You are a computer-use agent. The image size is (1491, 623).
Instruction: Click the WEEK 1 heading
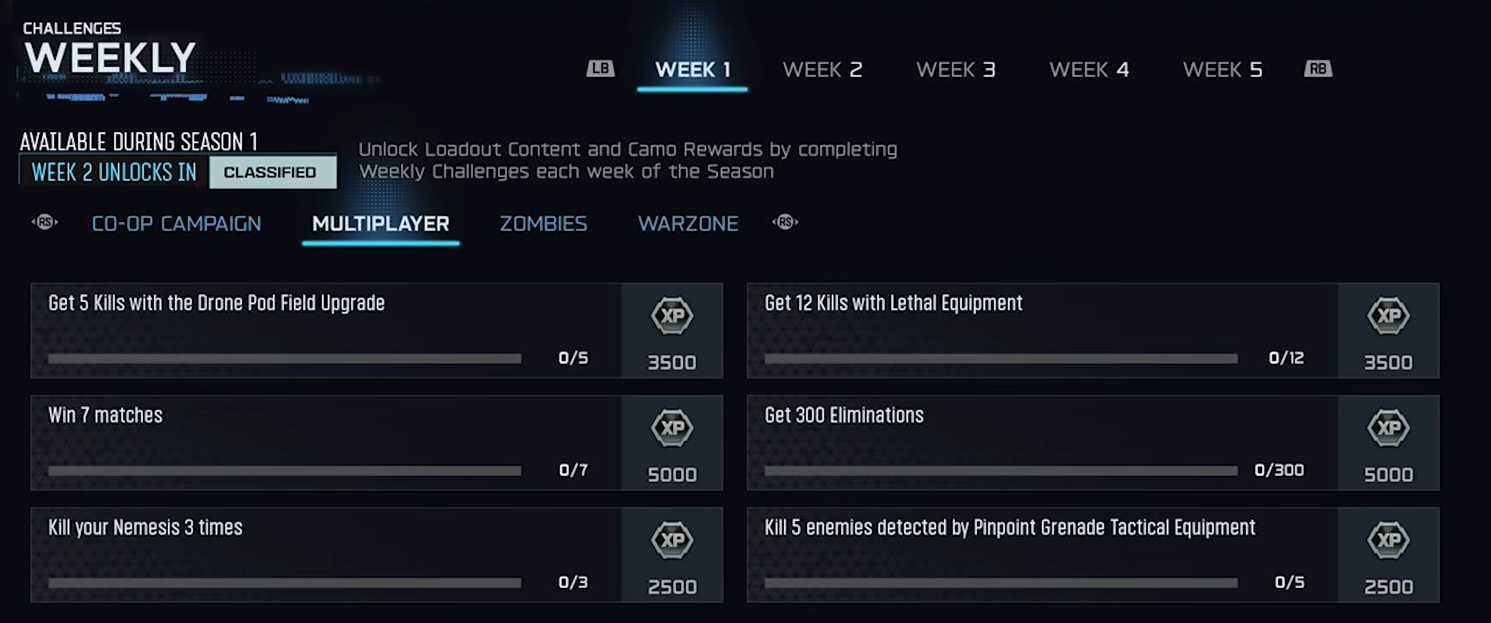(x=692, y=69)
